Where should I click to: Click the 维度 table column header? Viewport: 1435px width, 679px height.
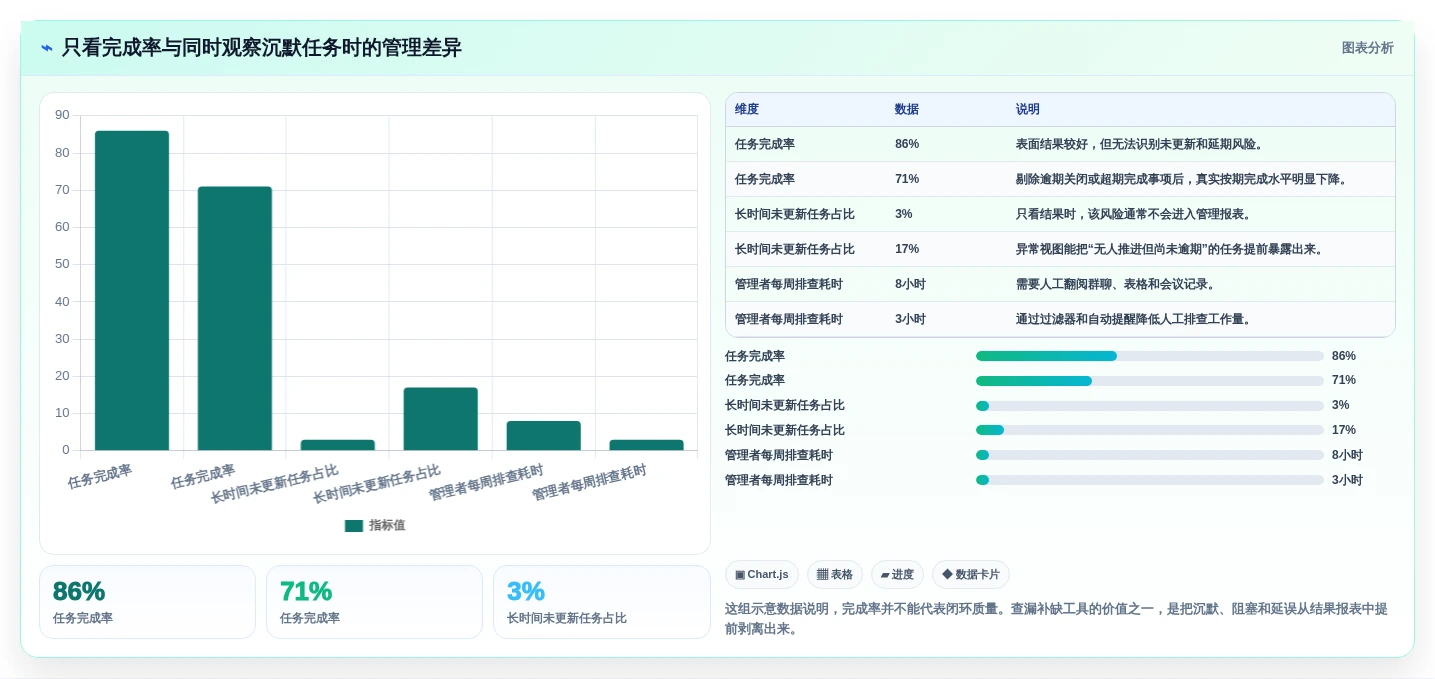747,110
